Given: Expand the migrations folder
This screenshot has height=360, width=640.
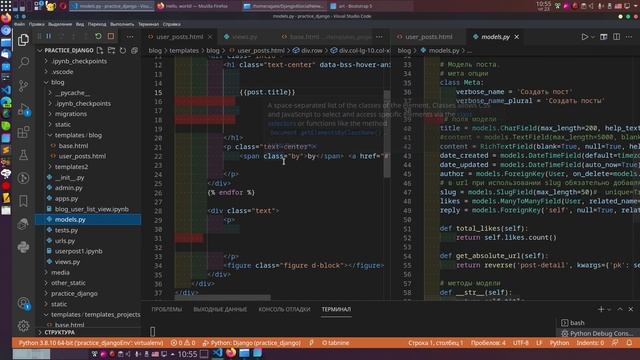Looking at the screenshot, I should click(x=71, y=114).
